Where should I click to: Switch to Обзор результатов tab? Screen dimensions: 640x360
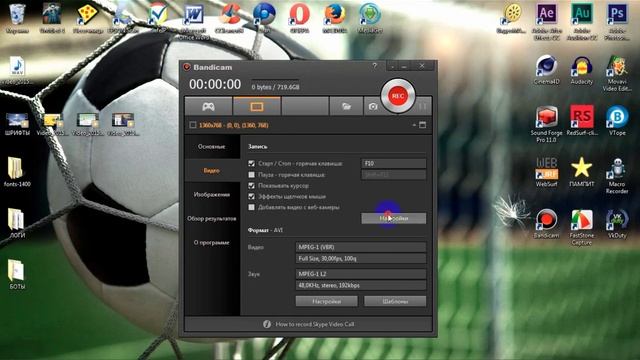click(x=212, y=219)
